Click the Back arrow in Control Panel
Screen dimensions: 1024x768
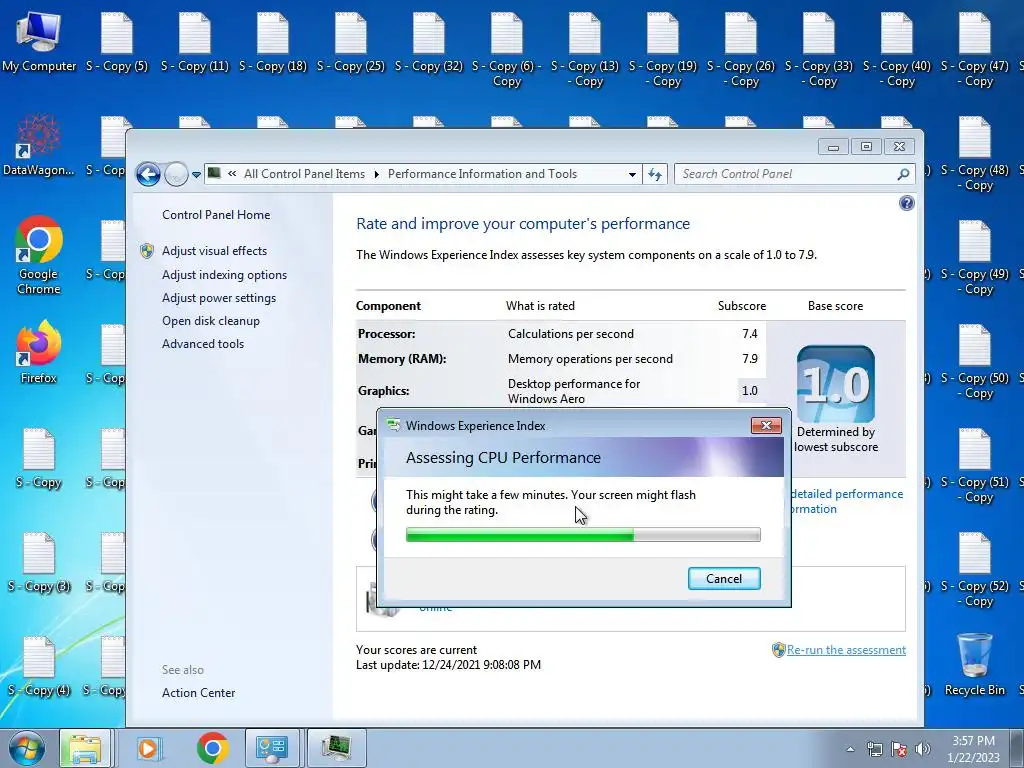[148, 174]
